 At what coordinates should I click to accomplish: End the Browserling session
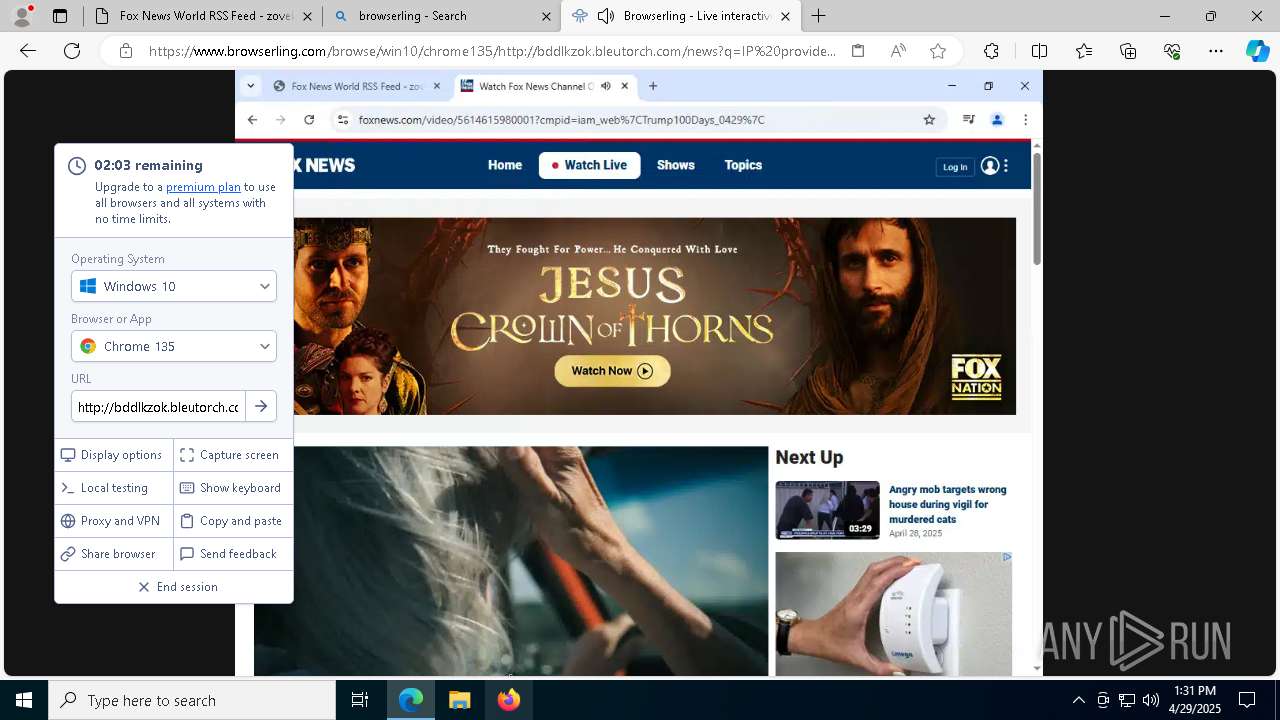coord(174,587)
